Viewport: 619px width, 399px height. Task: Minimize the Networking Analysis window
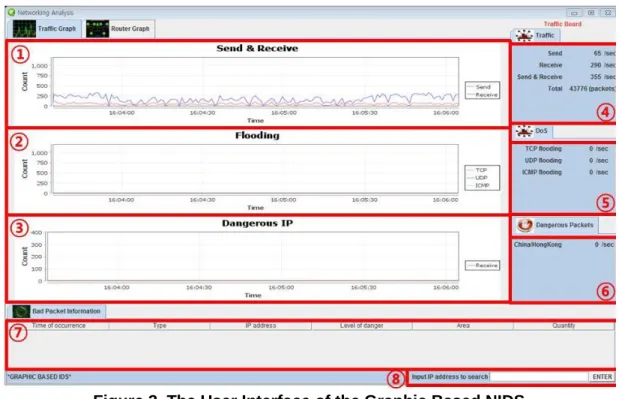click(574, 13)
